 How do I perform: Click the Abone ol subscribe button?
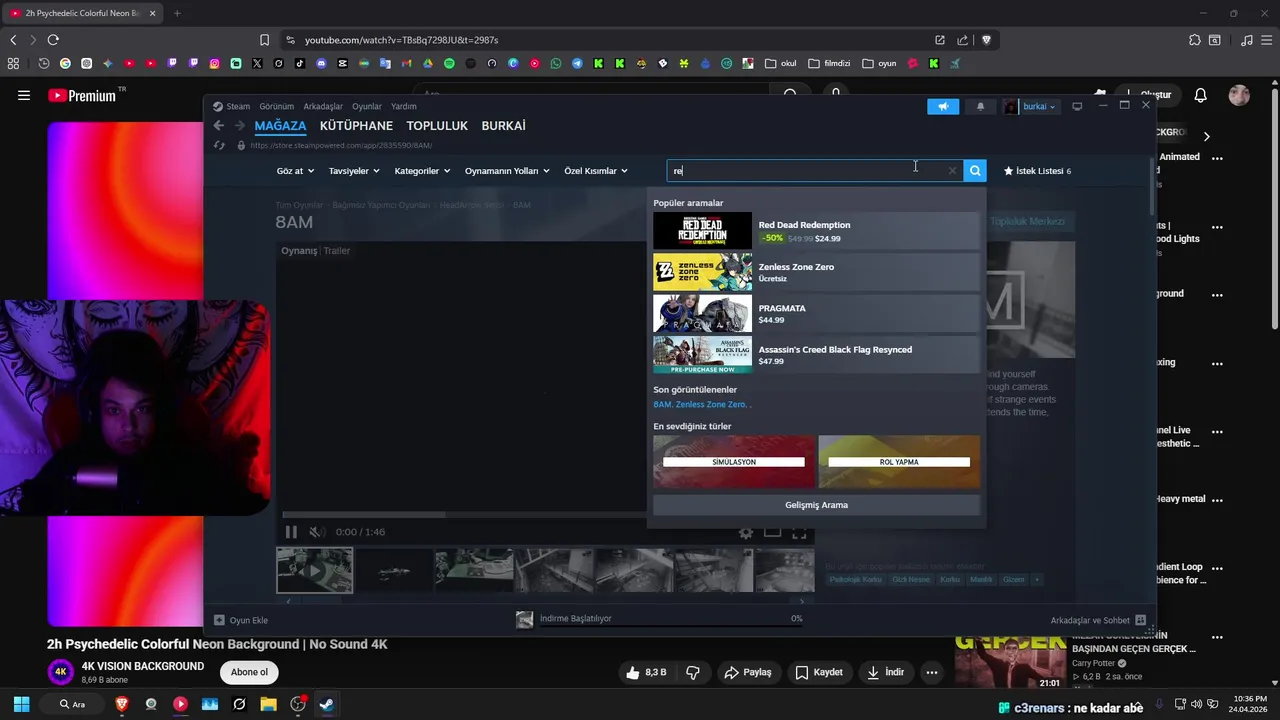click(x=249, y=672)
